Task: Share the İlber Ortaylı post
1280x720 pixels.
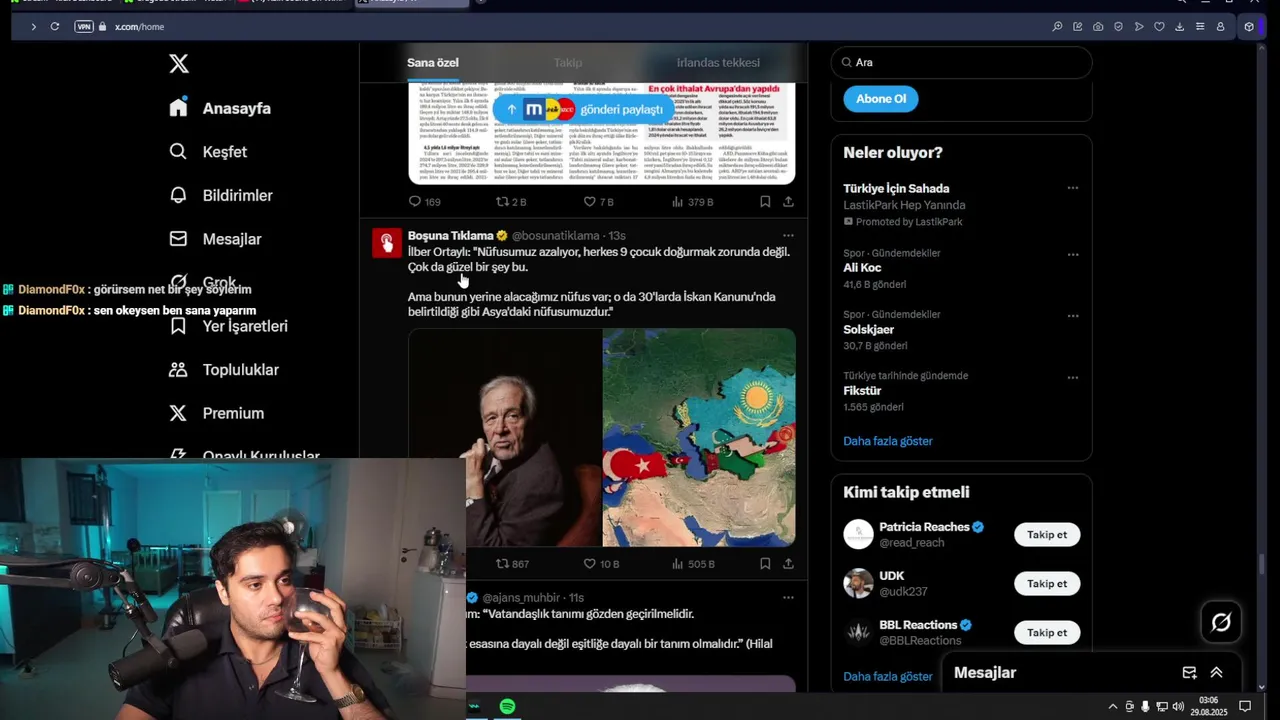Action: [x=788, y=564]
